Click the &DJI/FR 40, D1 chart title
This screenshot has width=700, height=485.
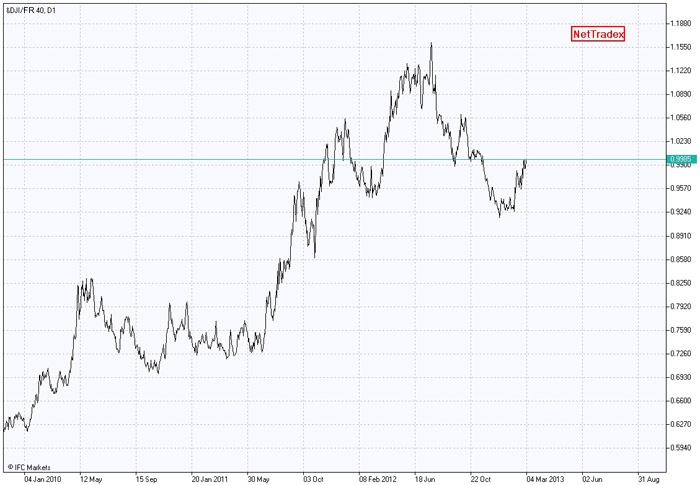(30, 10)
